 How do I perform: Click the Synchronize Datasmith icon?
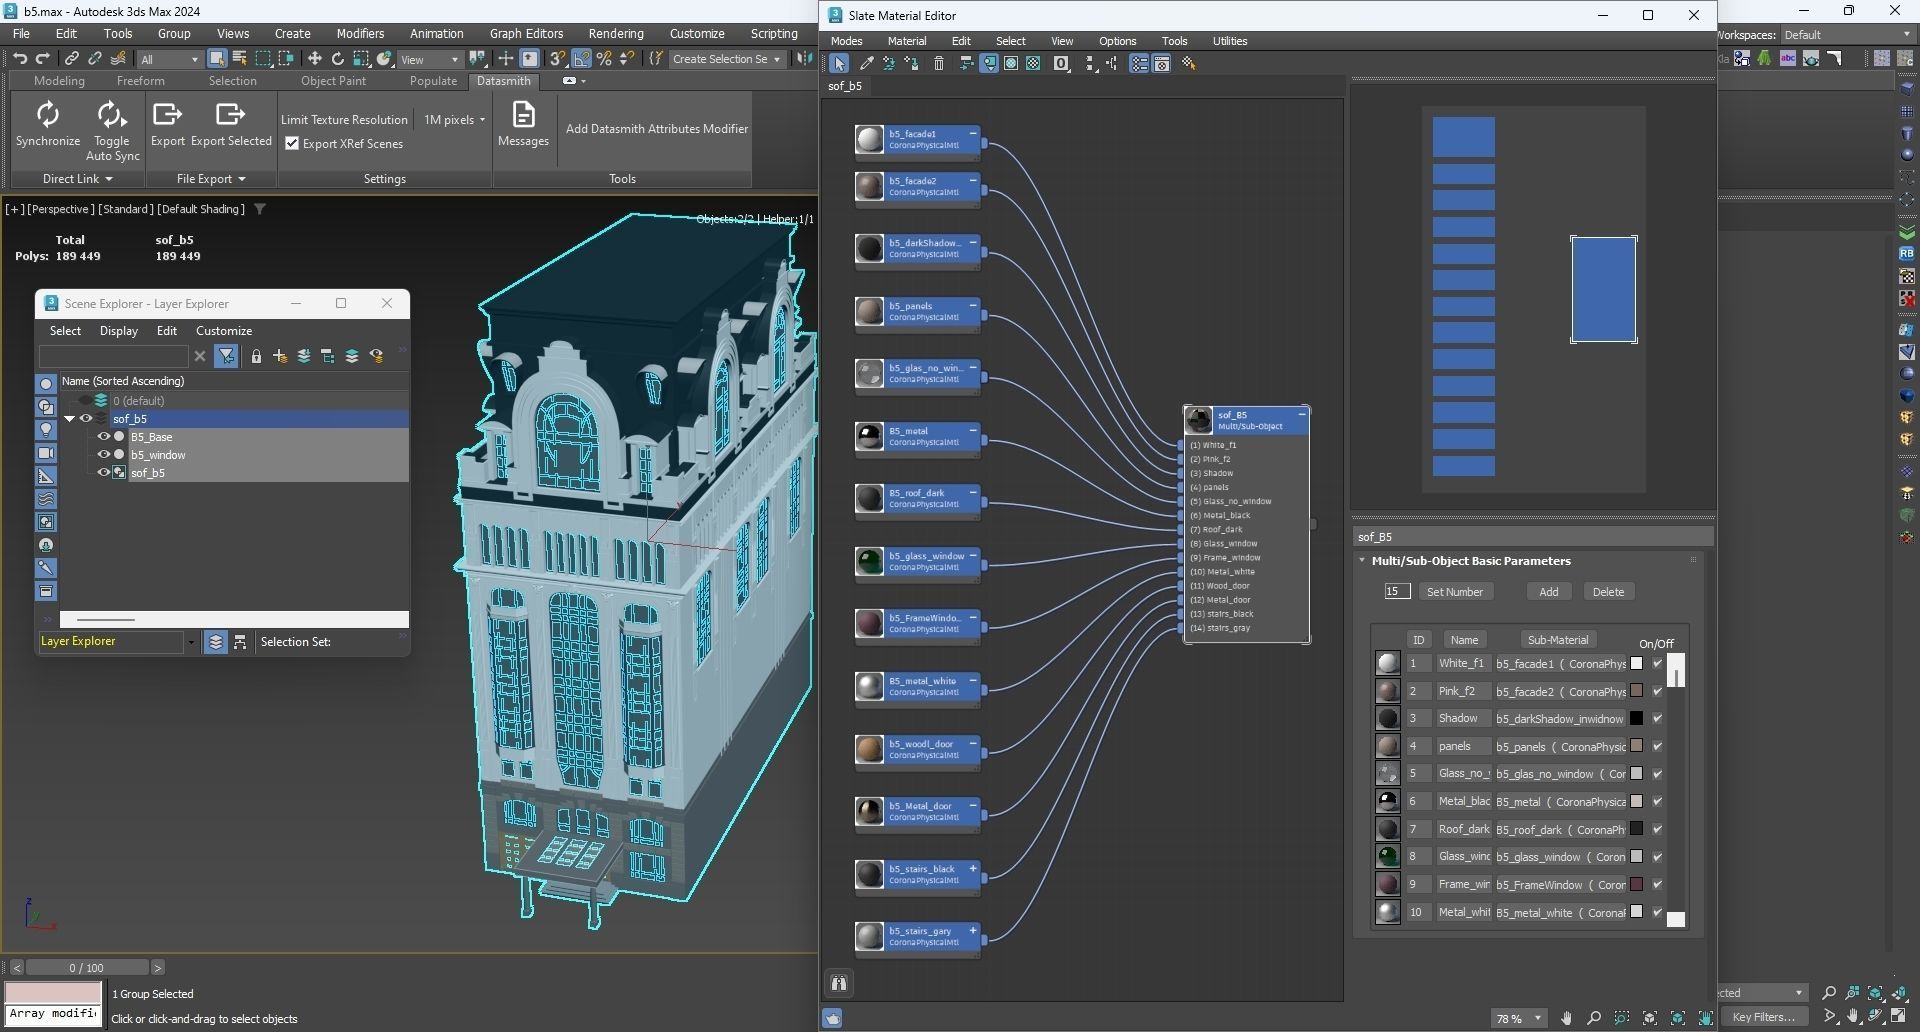(x=47, y=115)
